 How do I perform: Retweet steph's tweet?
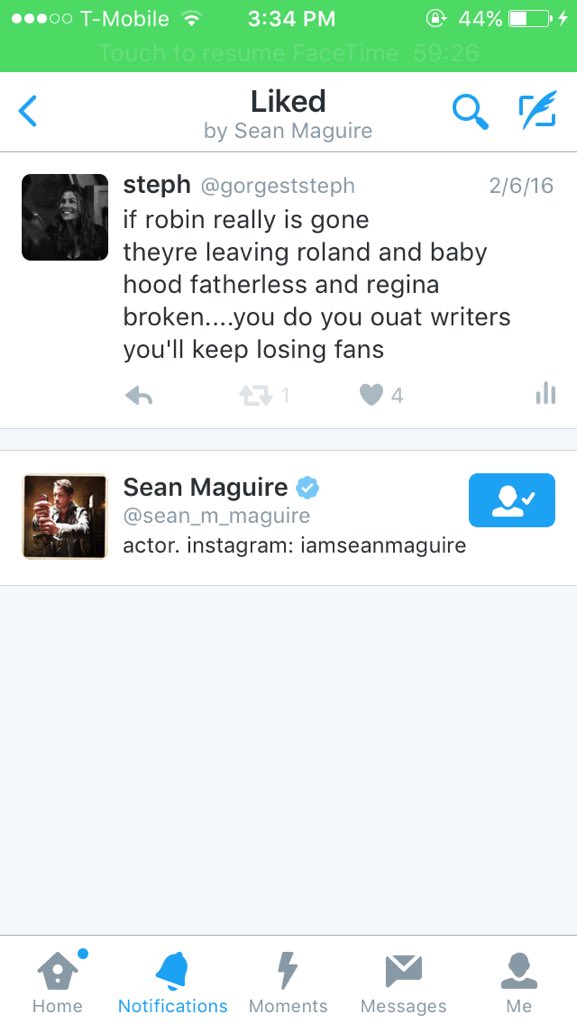tap(255, 395)
